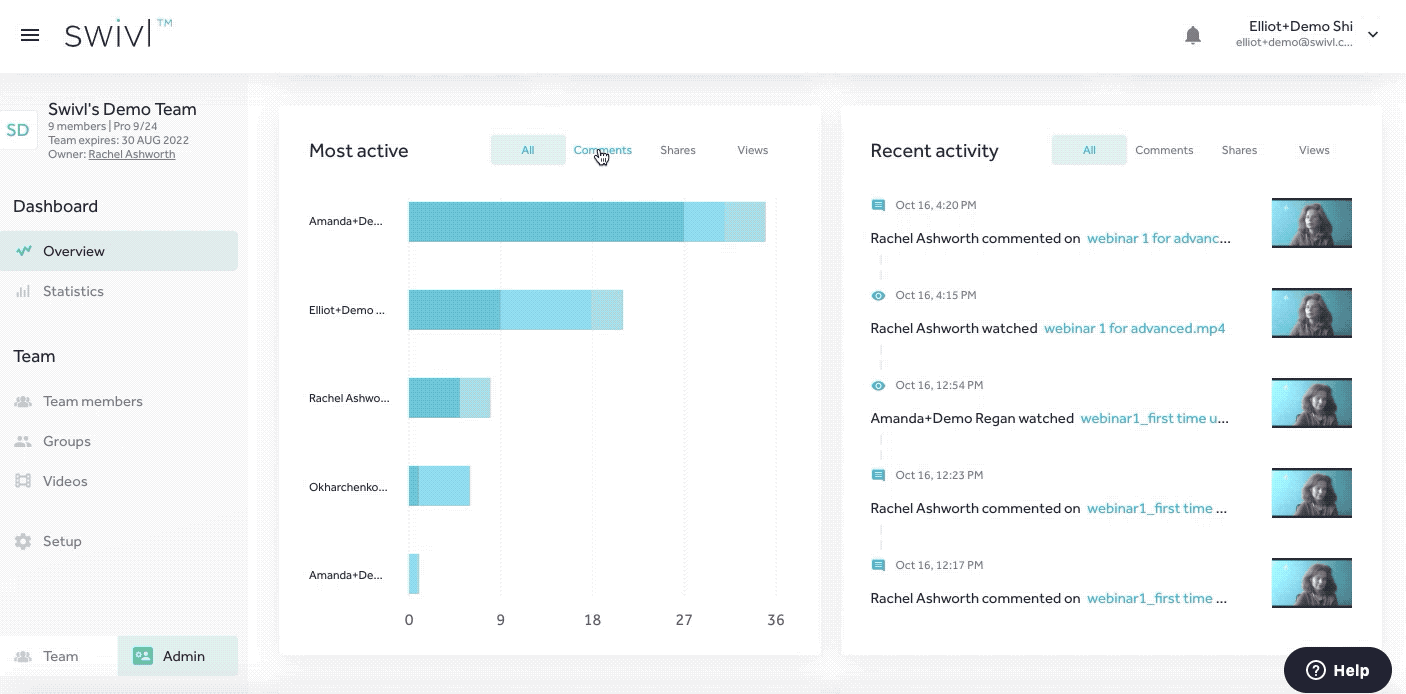Click the Statistics bar chart icon
Image resolution: width=1406 pixels, height=694 pixels.
pyautogui.click(x=23, y=291)
